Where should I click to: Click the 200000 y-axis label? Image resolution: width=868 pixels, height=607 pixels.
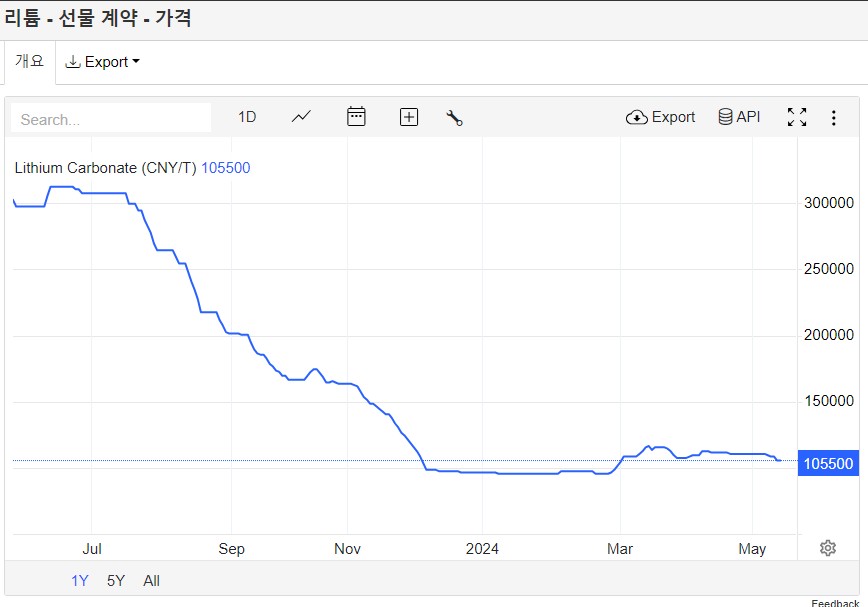(x=829, y=334)
